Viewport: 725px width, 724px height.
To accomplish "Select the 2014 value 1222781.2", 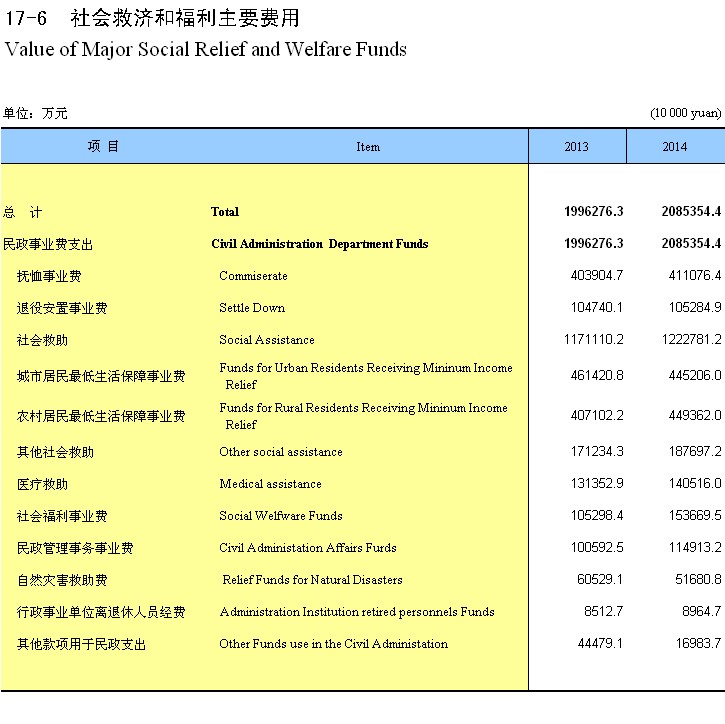I will point(684,340).
